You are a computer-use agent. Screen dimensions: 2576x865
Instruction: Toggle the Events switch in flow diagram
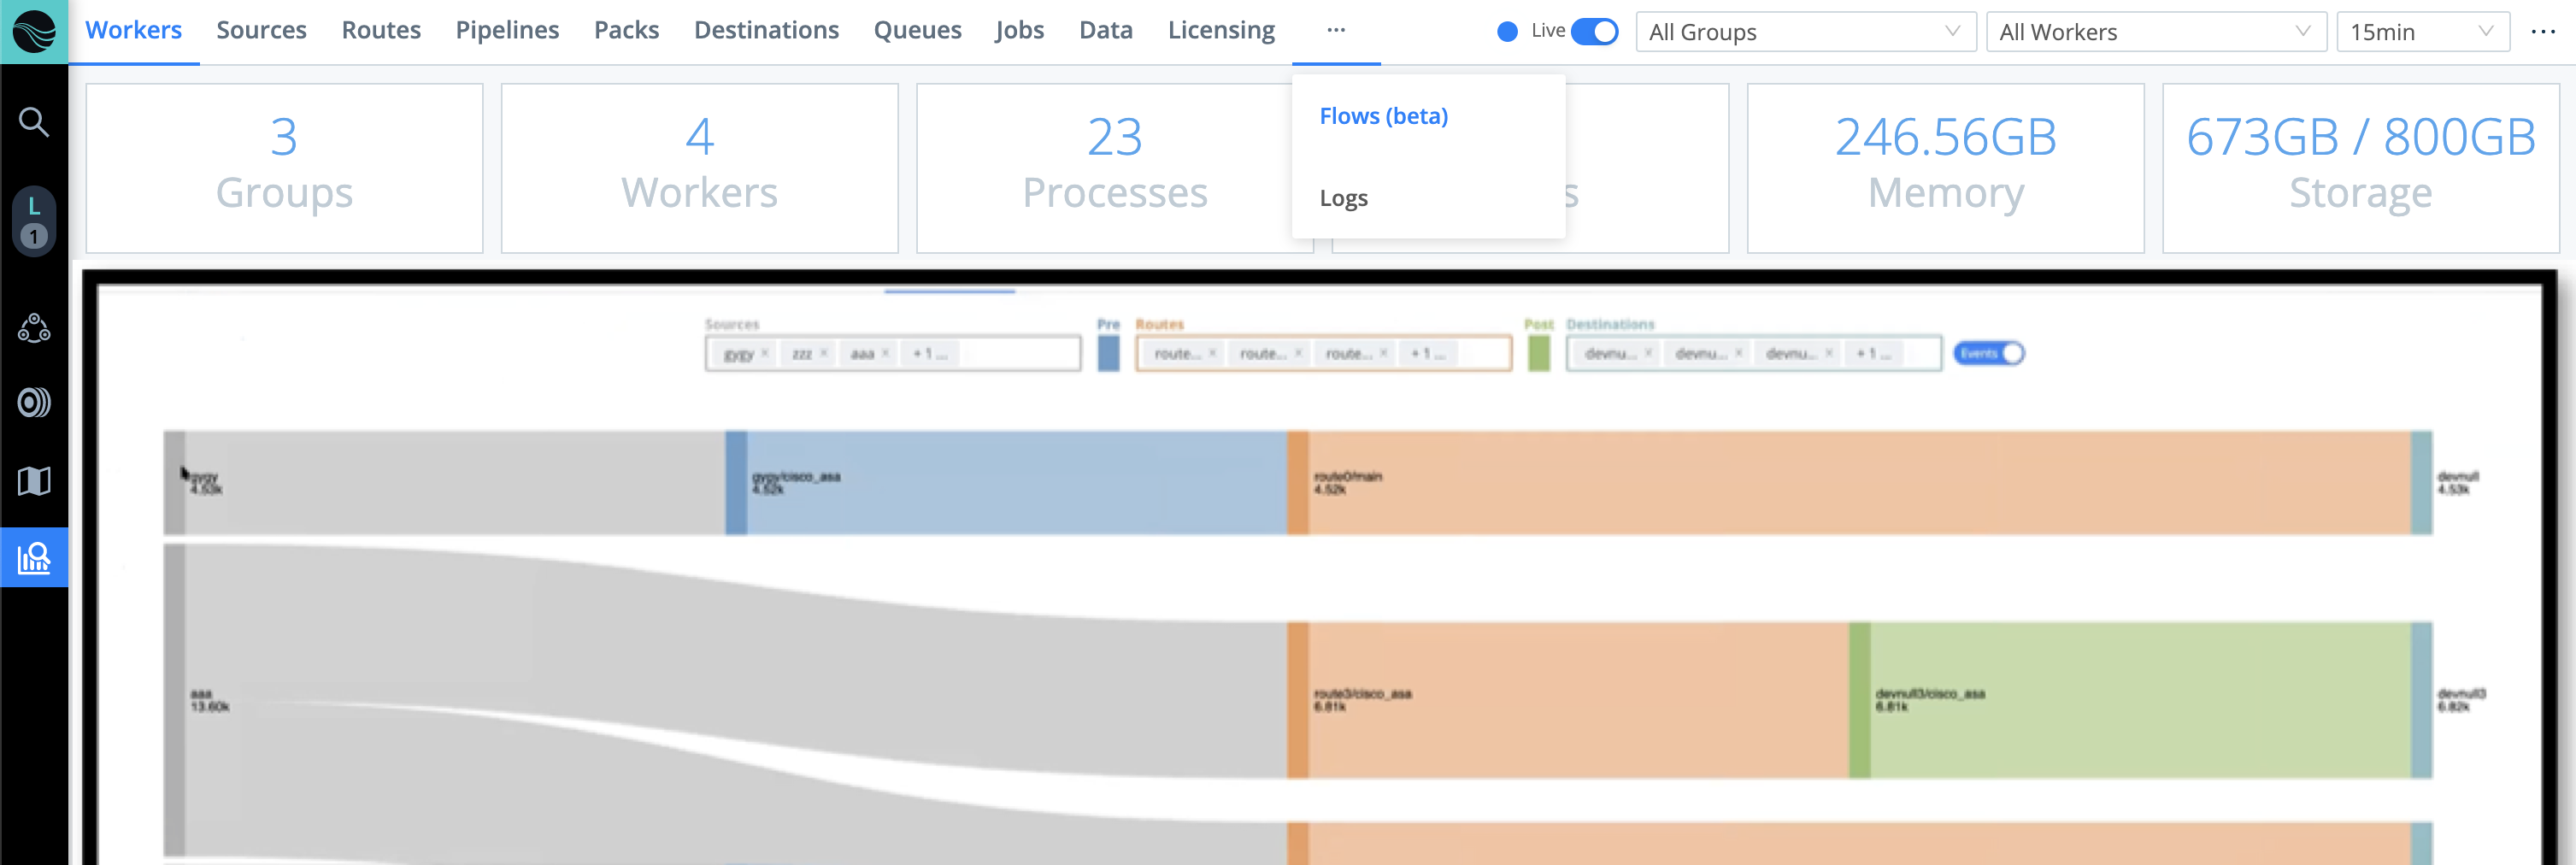[1988, 353]
